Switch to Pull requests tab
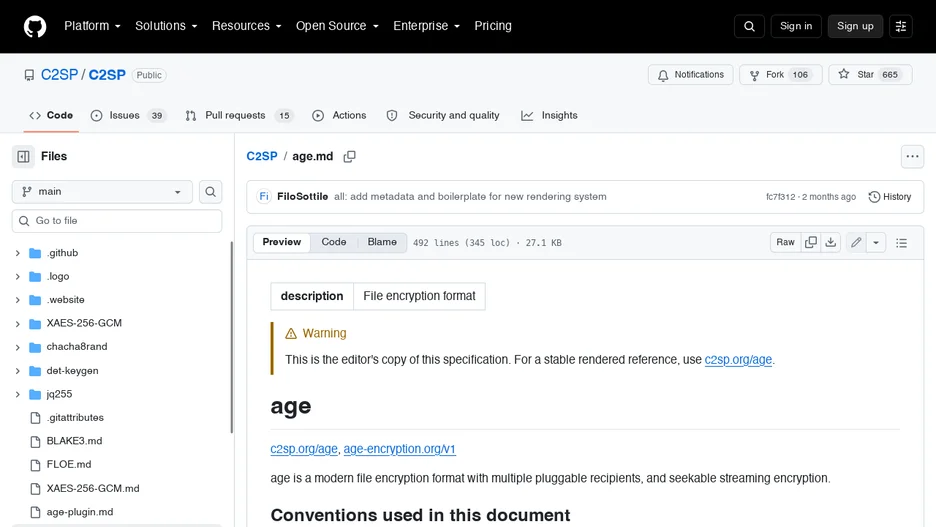Viewport: 936px width, 527px height. (x=238, y=116)
